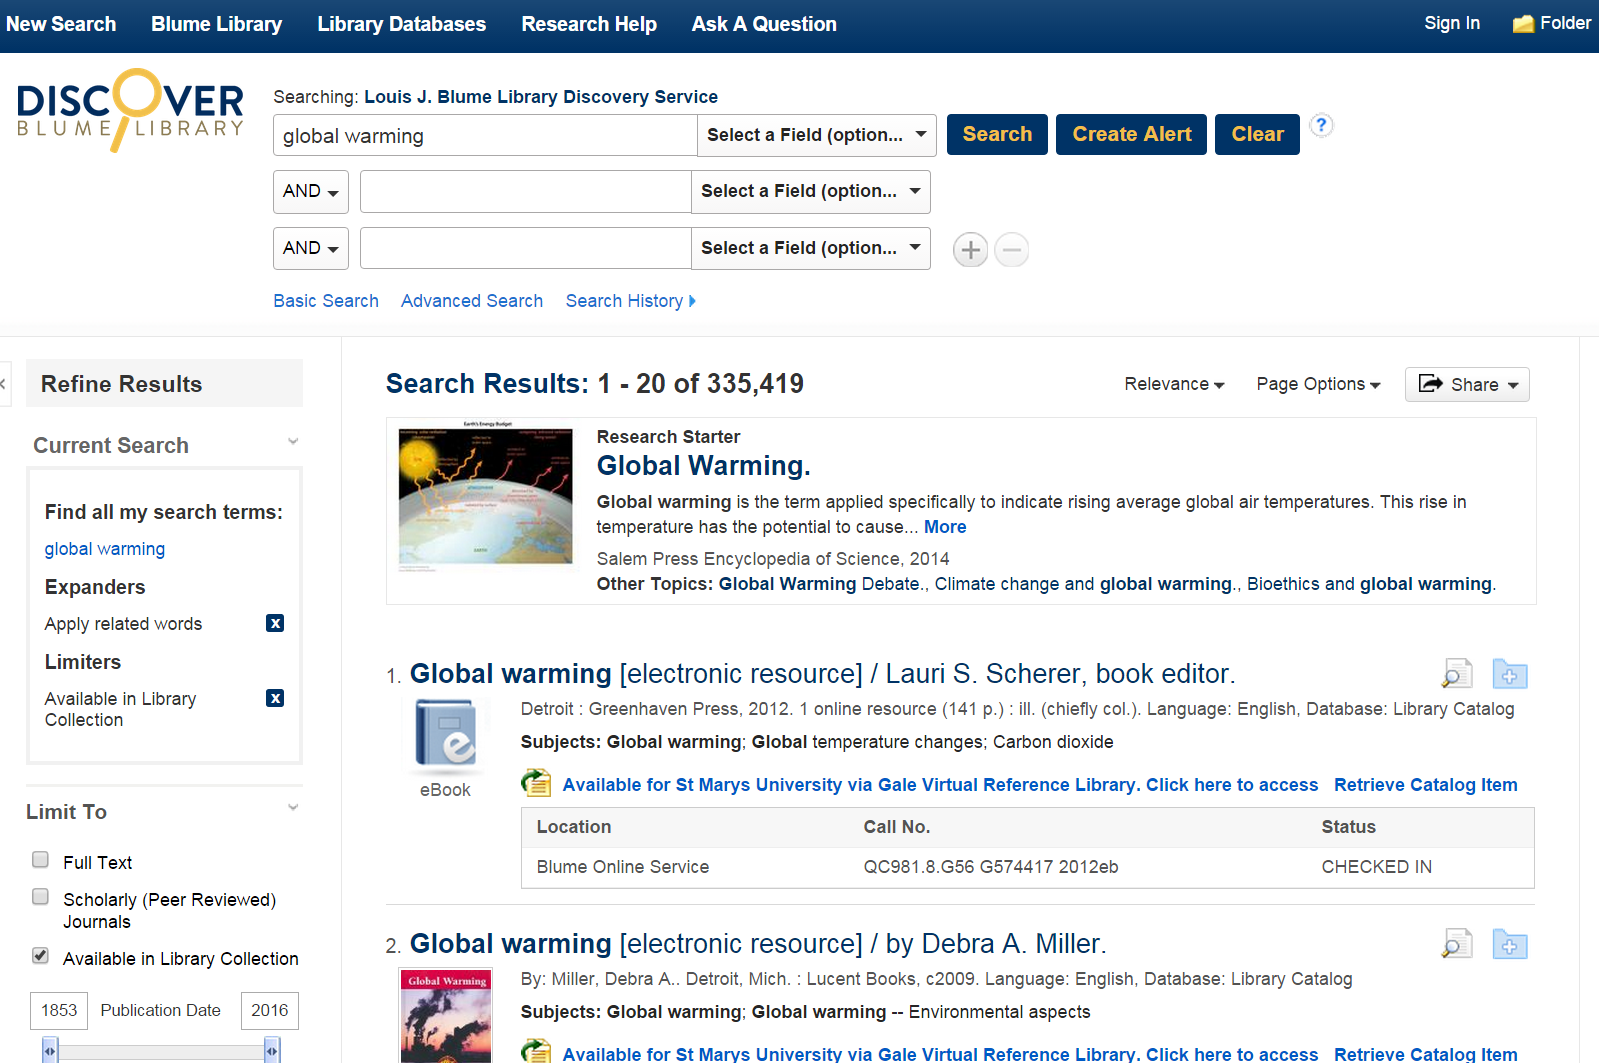Click Gale Virtual Reference Library link for result 1
1599x1063 pixels.
940,785
